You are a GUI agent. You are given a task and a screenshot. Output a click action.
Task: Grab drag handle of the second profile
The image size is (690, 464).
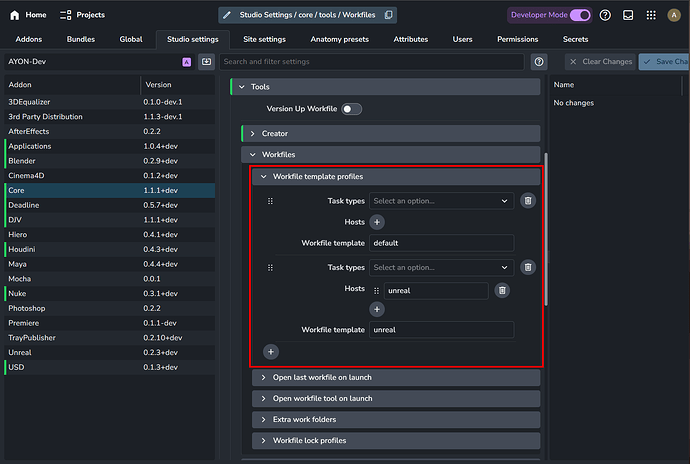(270, 267)
